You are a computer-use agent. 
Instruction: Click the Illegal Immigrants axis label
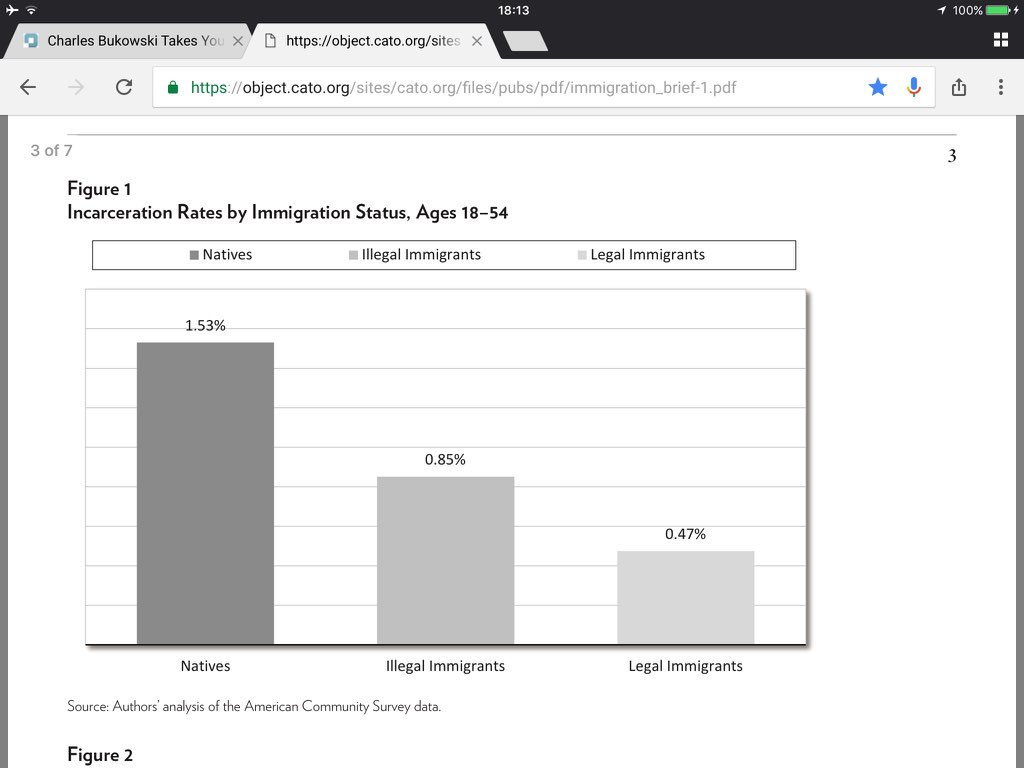pyautogui.click(x=445, y=666)
